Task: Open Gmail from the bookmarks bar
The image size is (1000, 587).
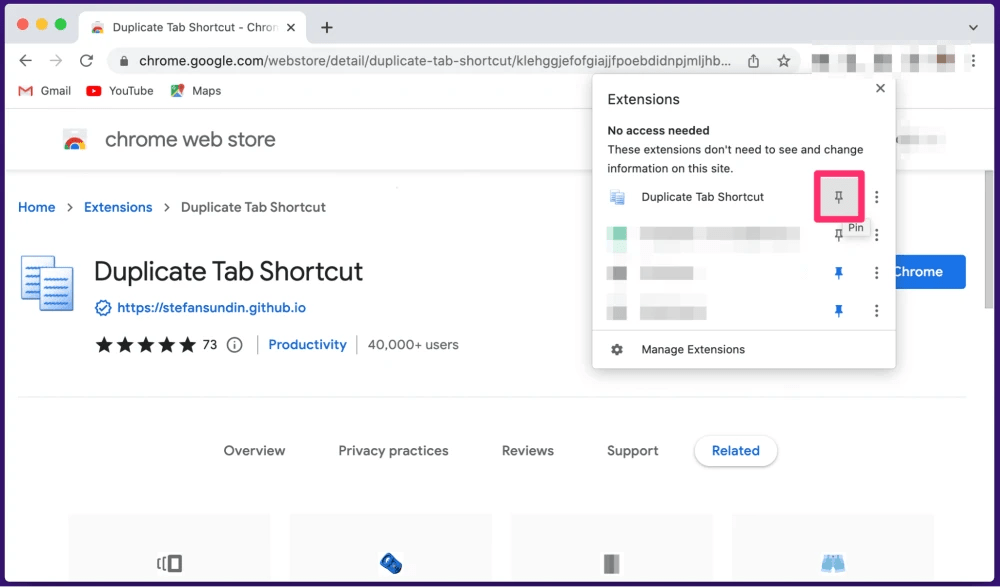Action: click(44, 91)
